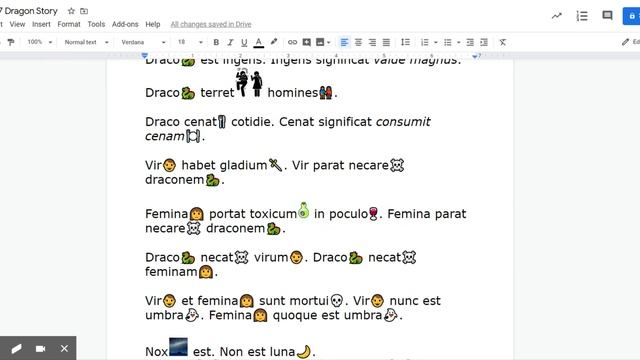The width and height of the screenshot is (640, 360).
Task: Click the left indent ruler marker
Action: coord(144,56)
